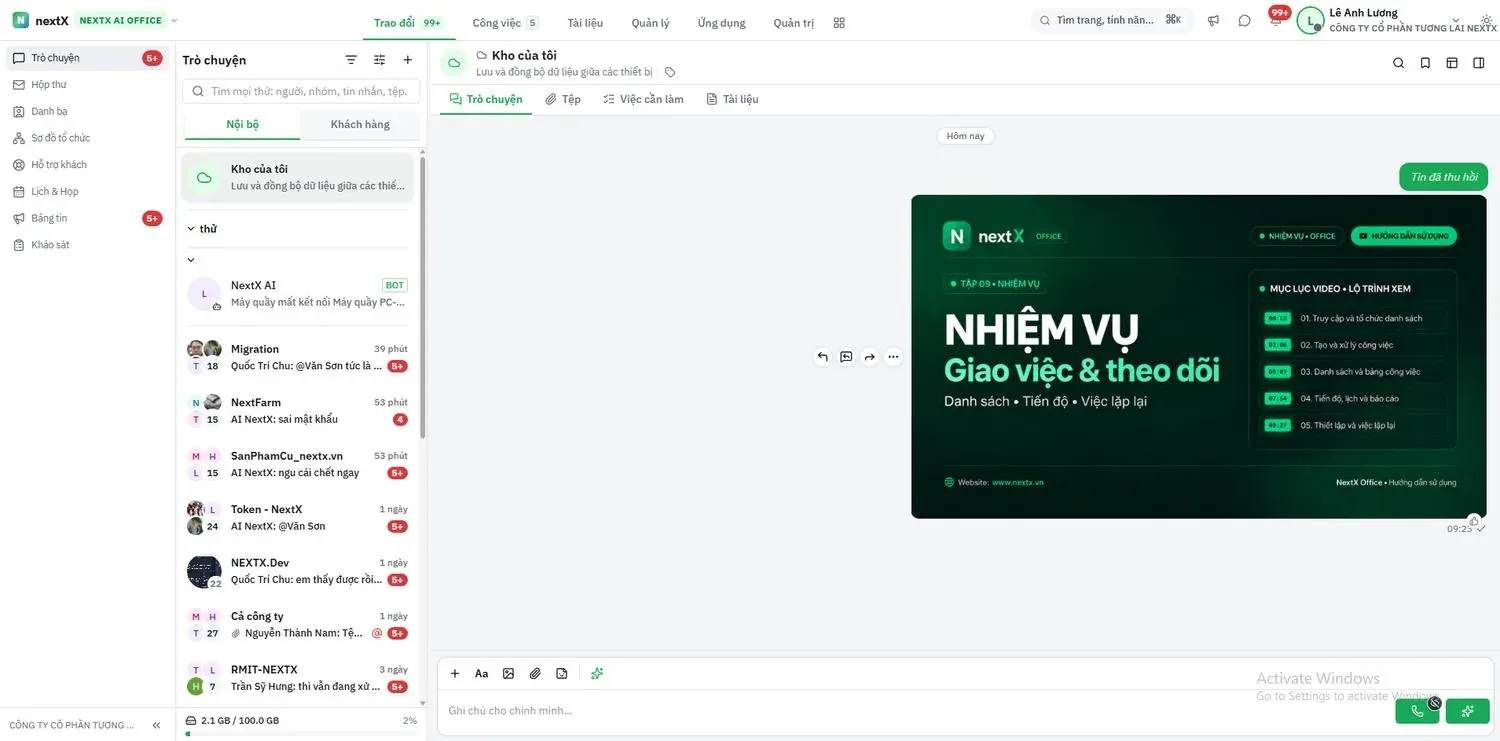The image size is (1500, 741).
Task: Click the chat search field Tìm mọi thứ
Action: (301, 91)
